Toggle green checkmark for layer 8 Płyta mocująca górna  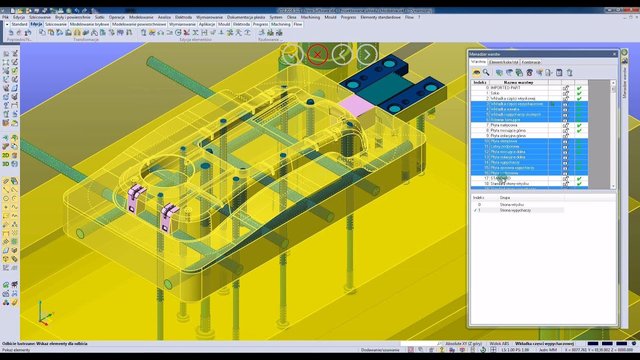579,131
